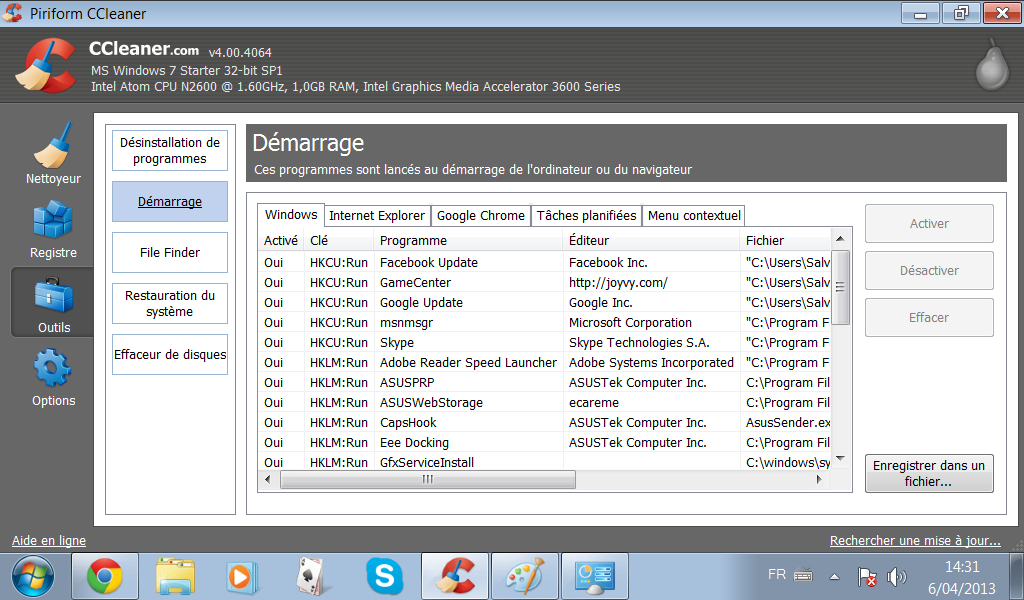
Task: Open Paint from the taskbar
Action: point(525,576)
